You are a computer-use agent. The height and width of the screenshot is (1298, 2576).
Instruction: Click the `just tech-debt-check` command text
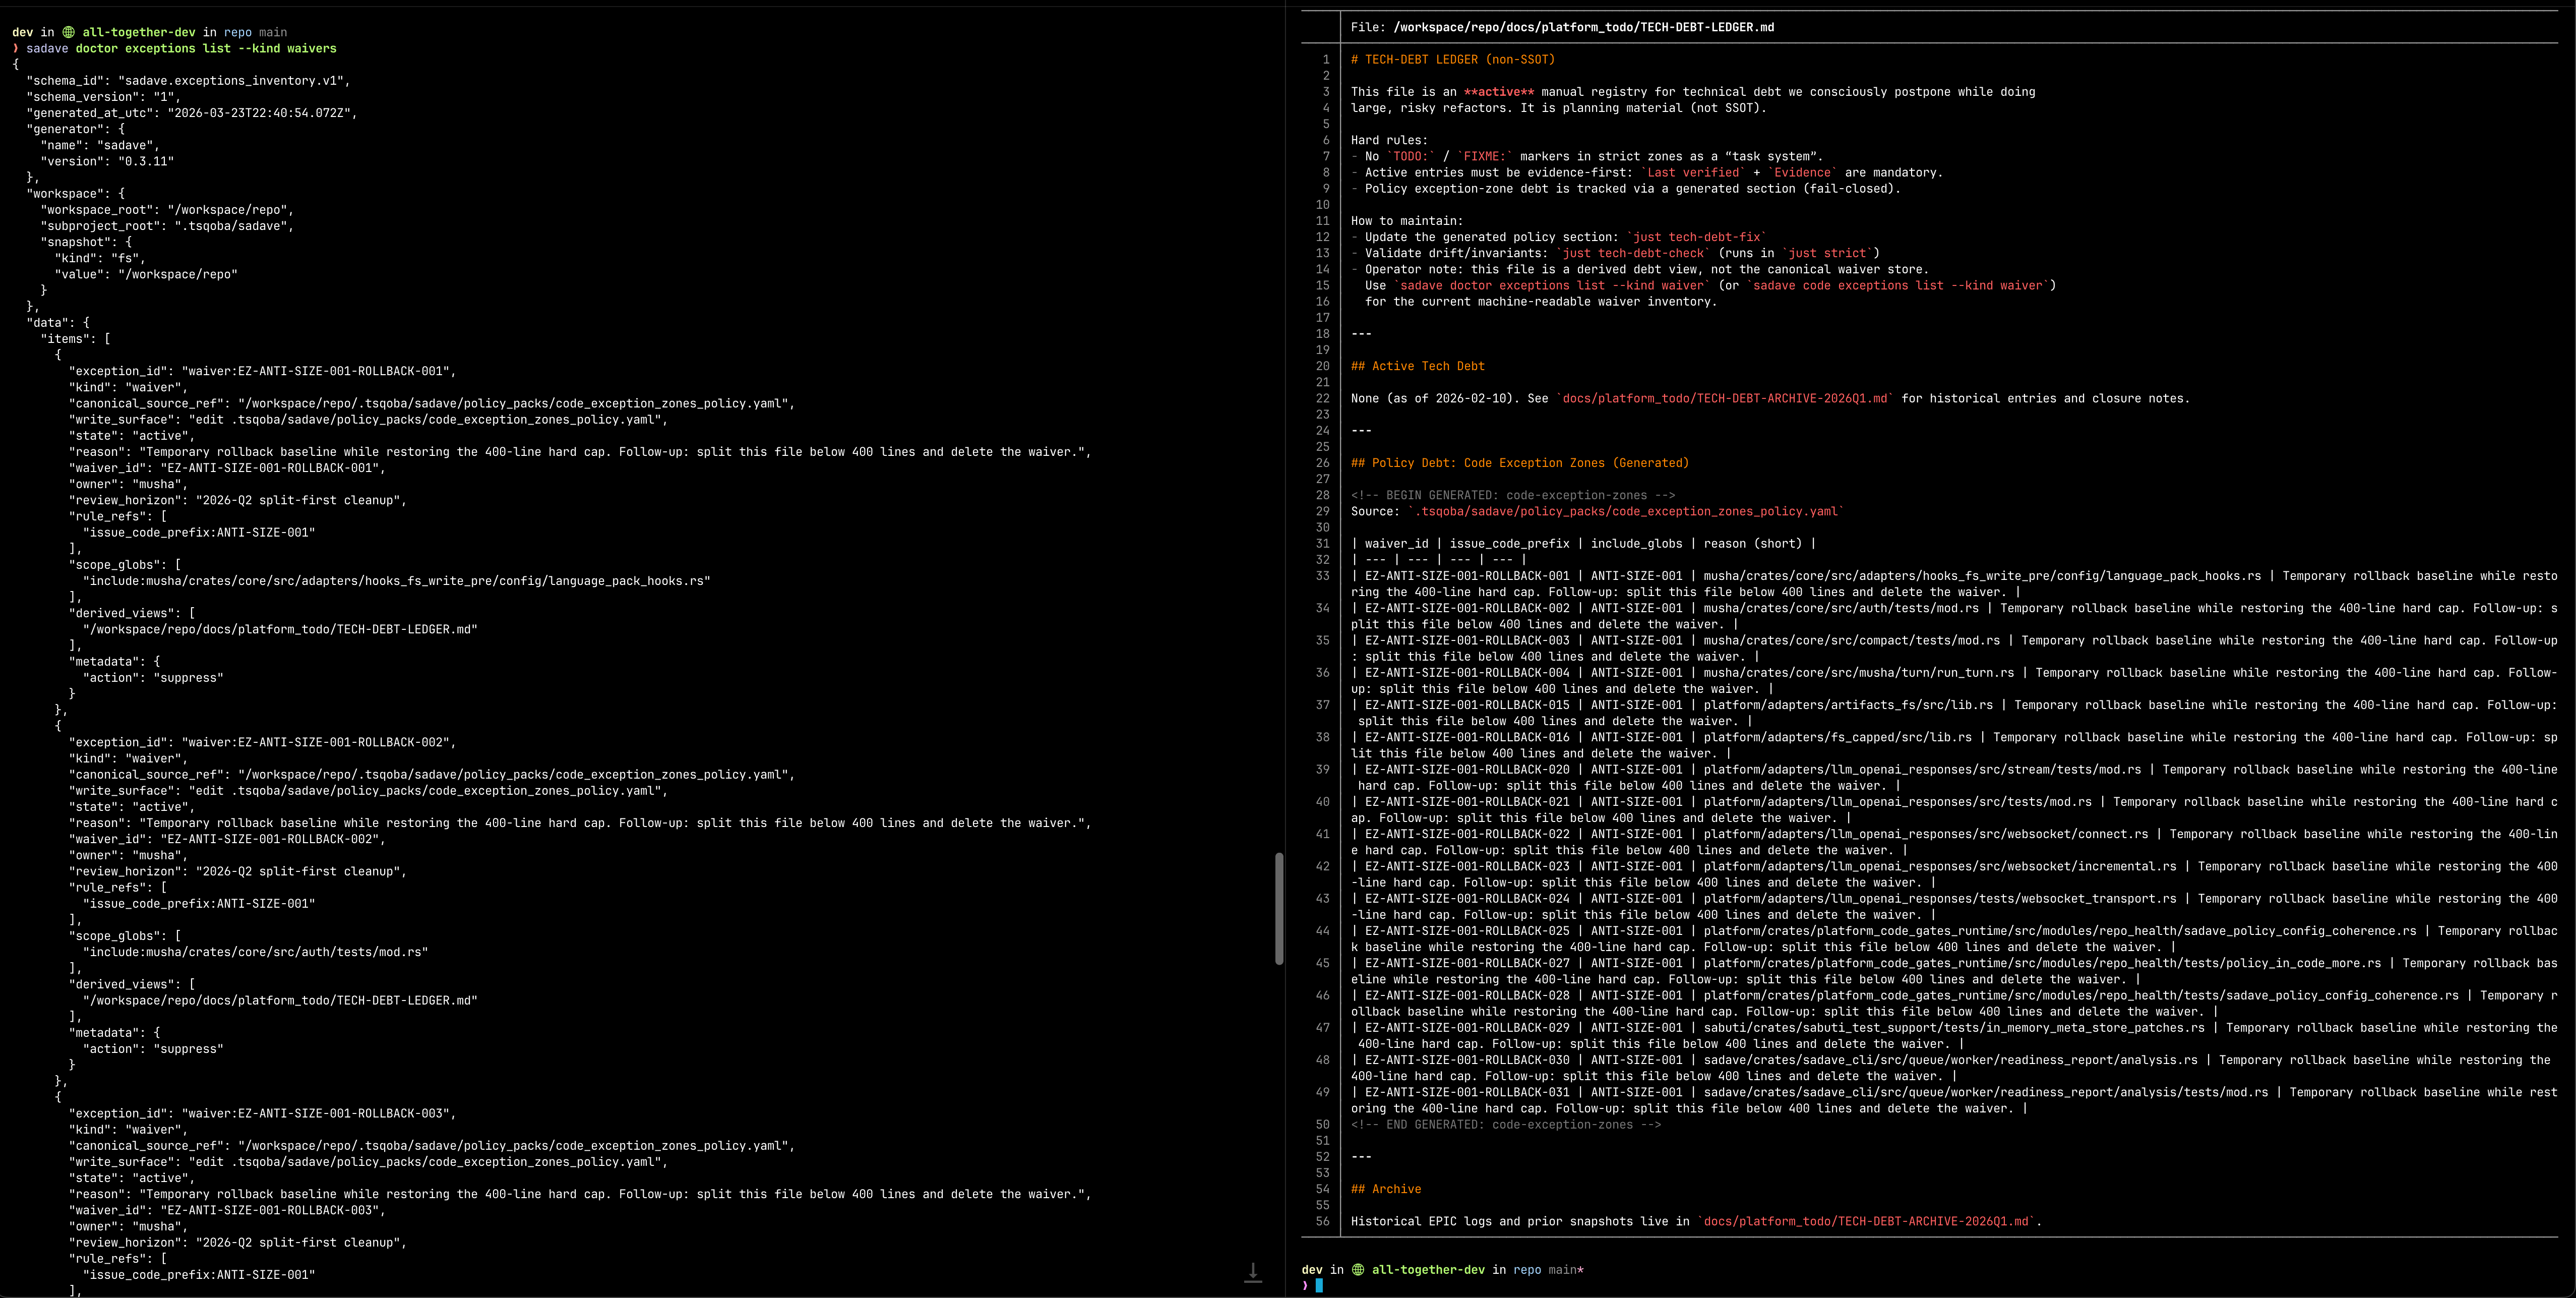(x=1632, y=253)
